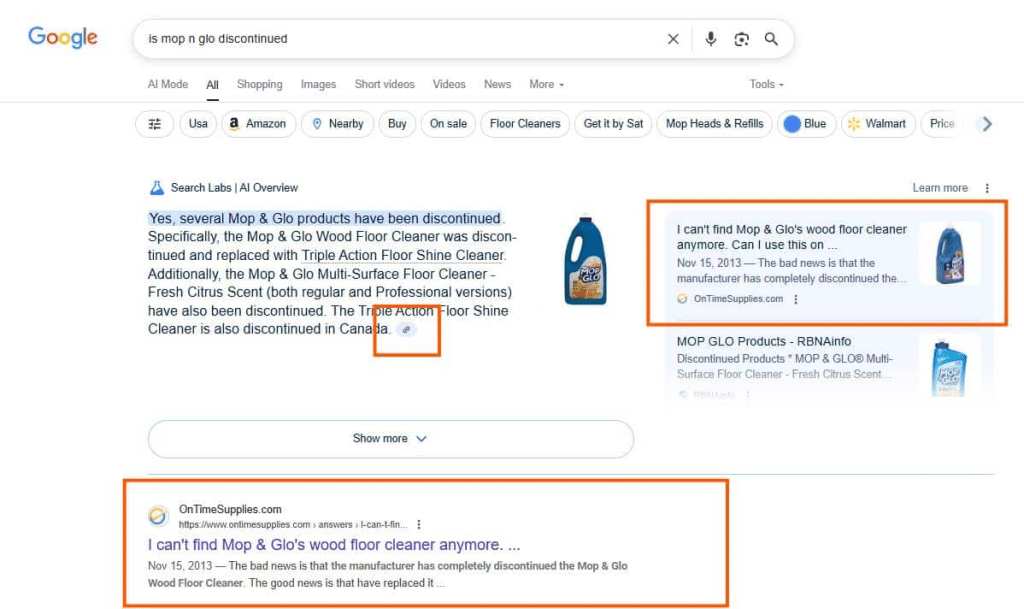Switch to the News tab
The height and width of the screenshot is (609, 1024).
(498, 84)
